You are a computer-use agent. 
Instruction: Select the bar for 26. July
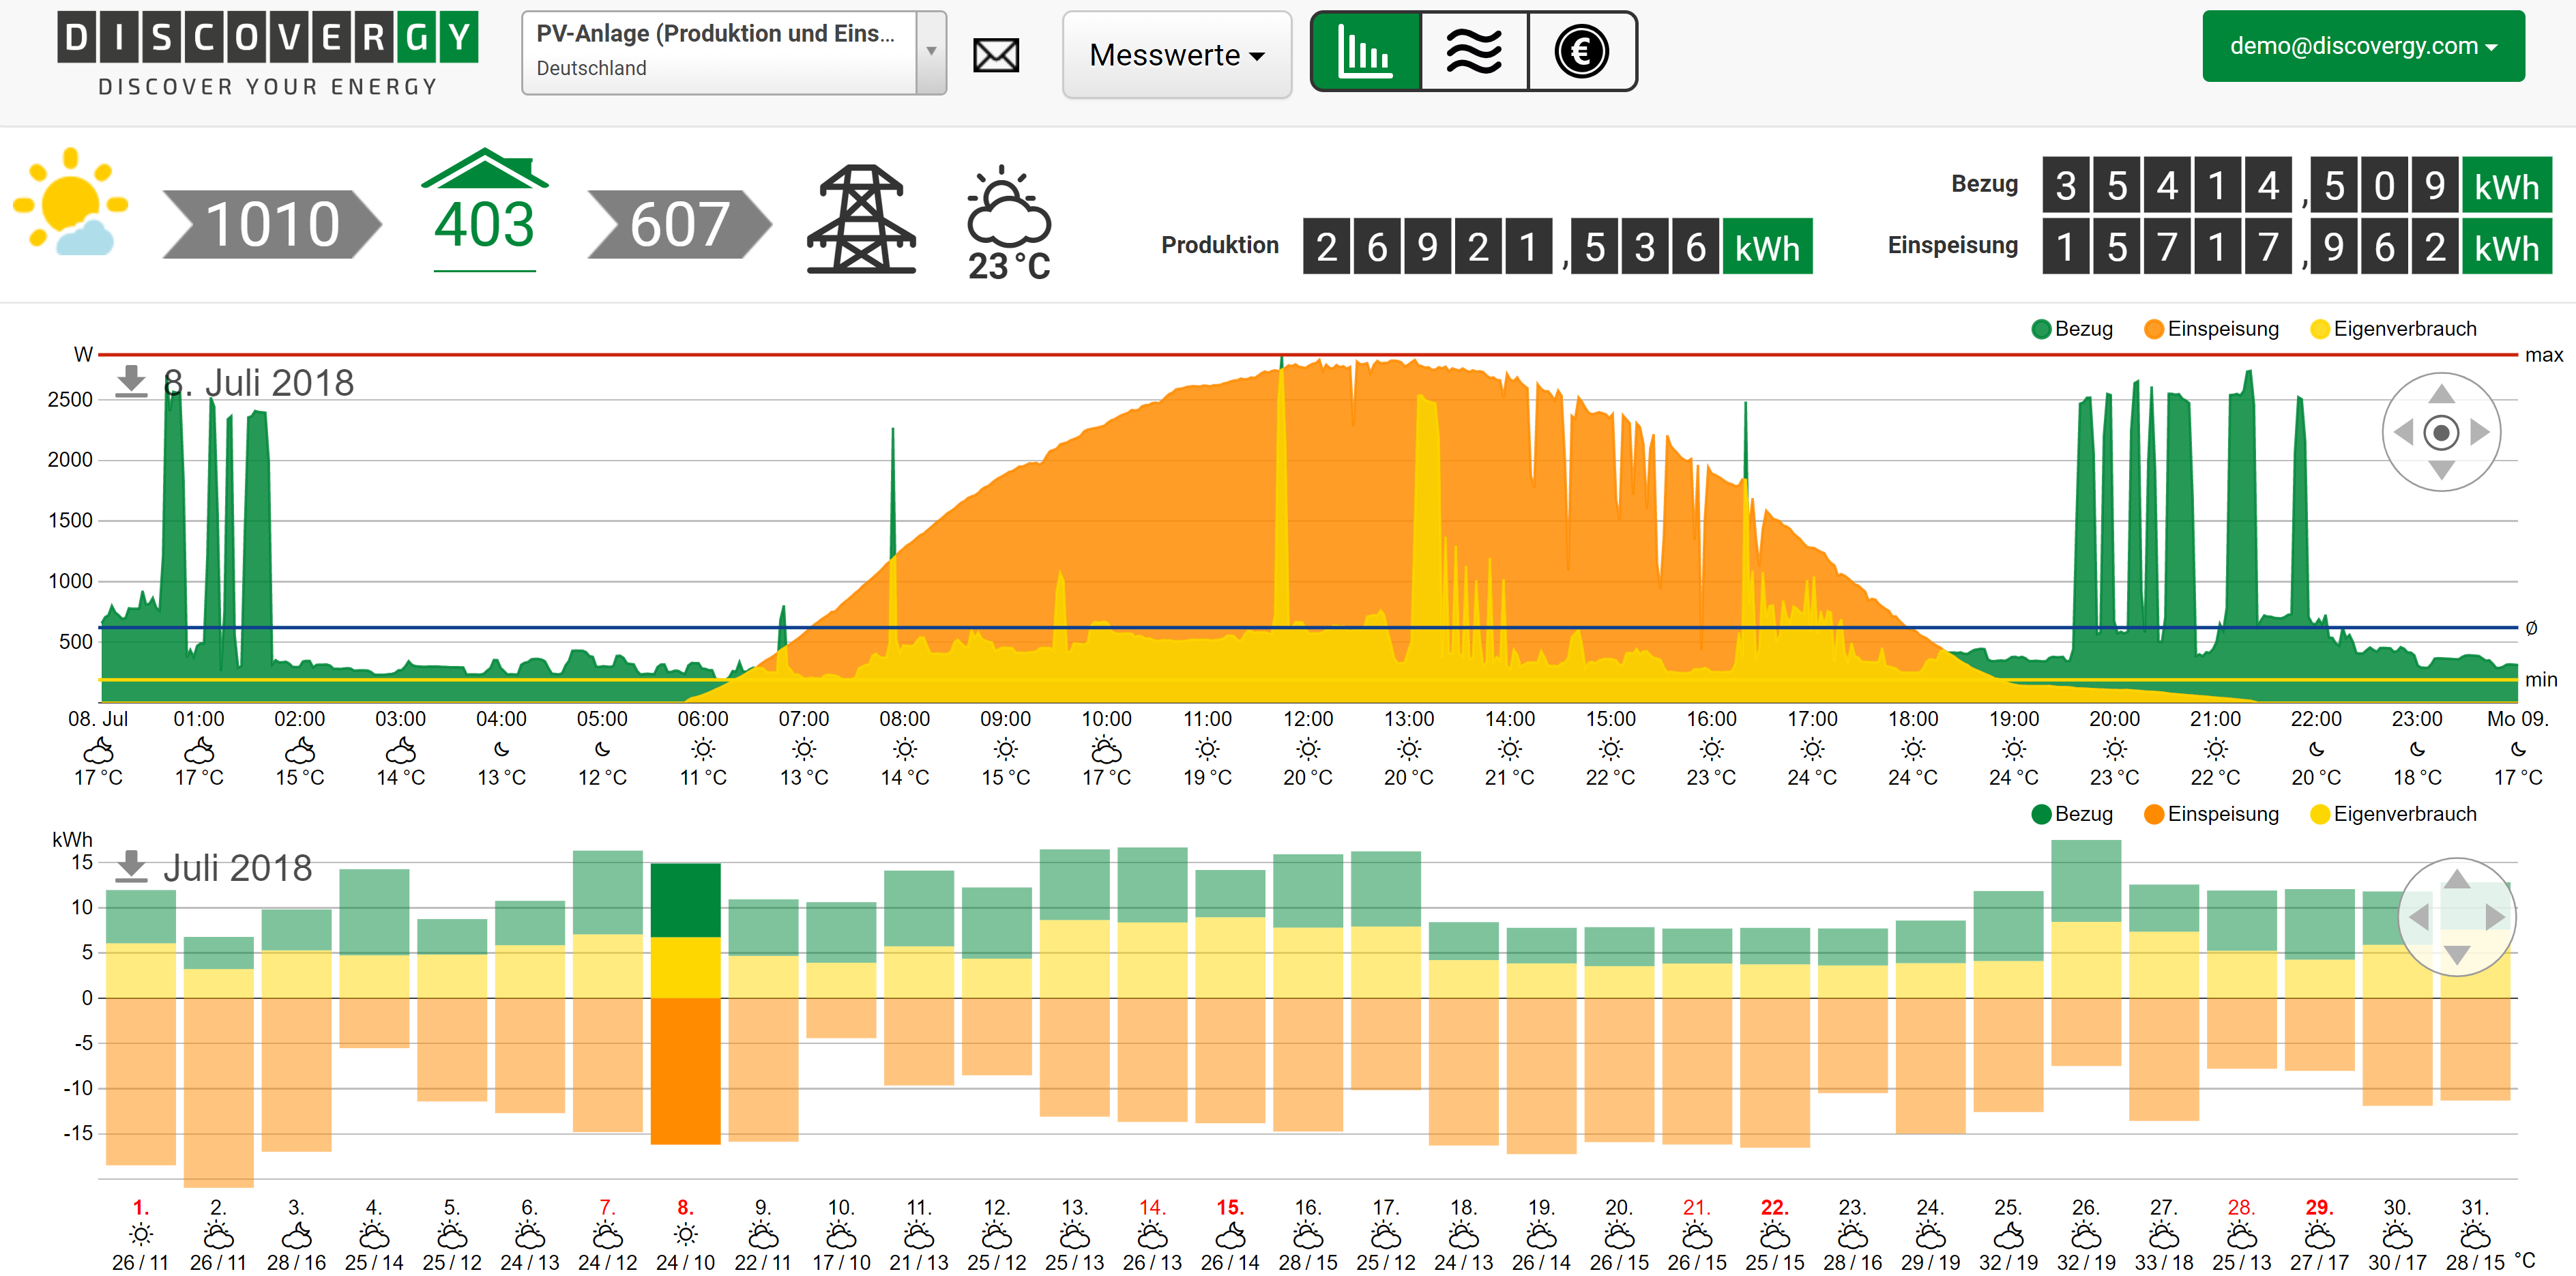[x=2086, y=952]
